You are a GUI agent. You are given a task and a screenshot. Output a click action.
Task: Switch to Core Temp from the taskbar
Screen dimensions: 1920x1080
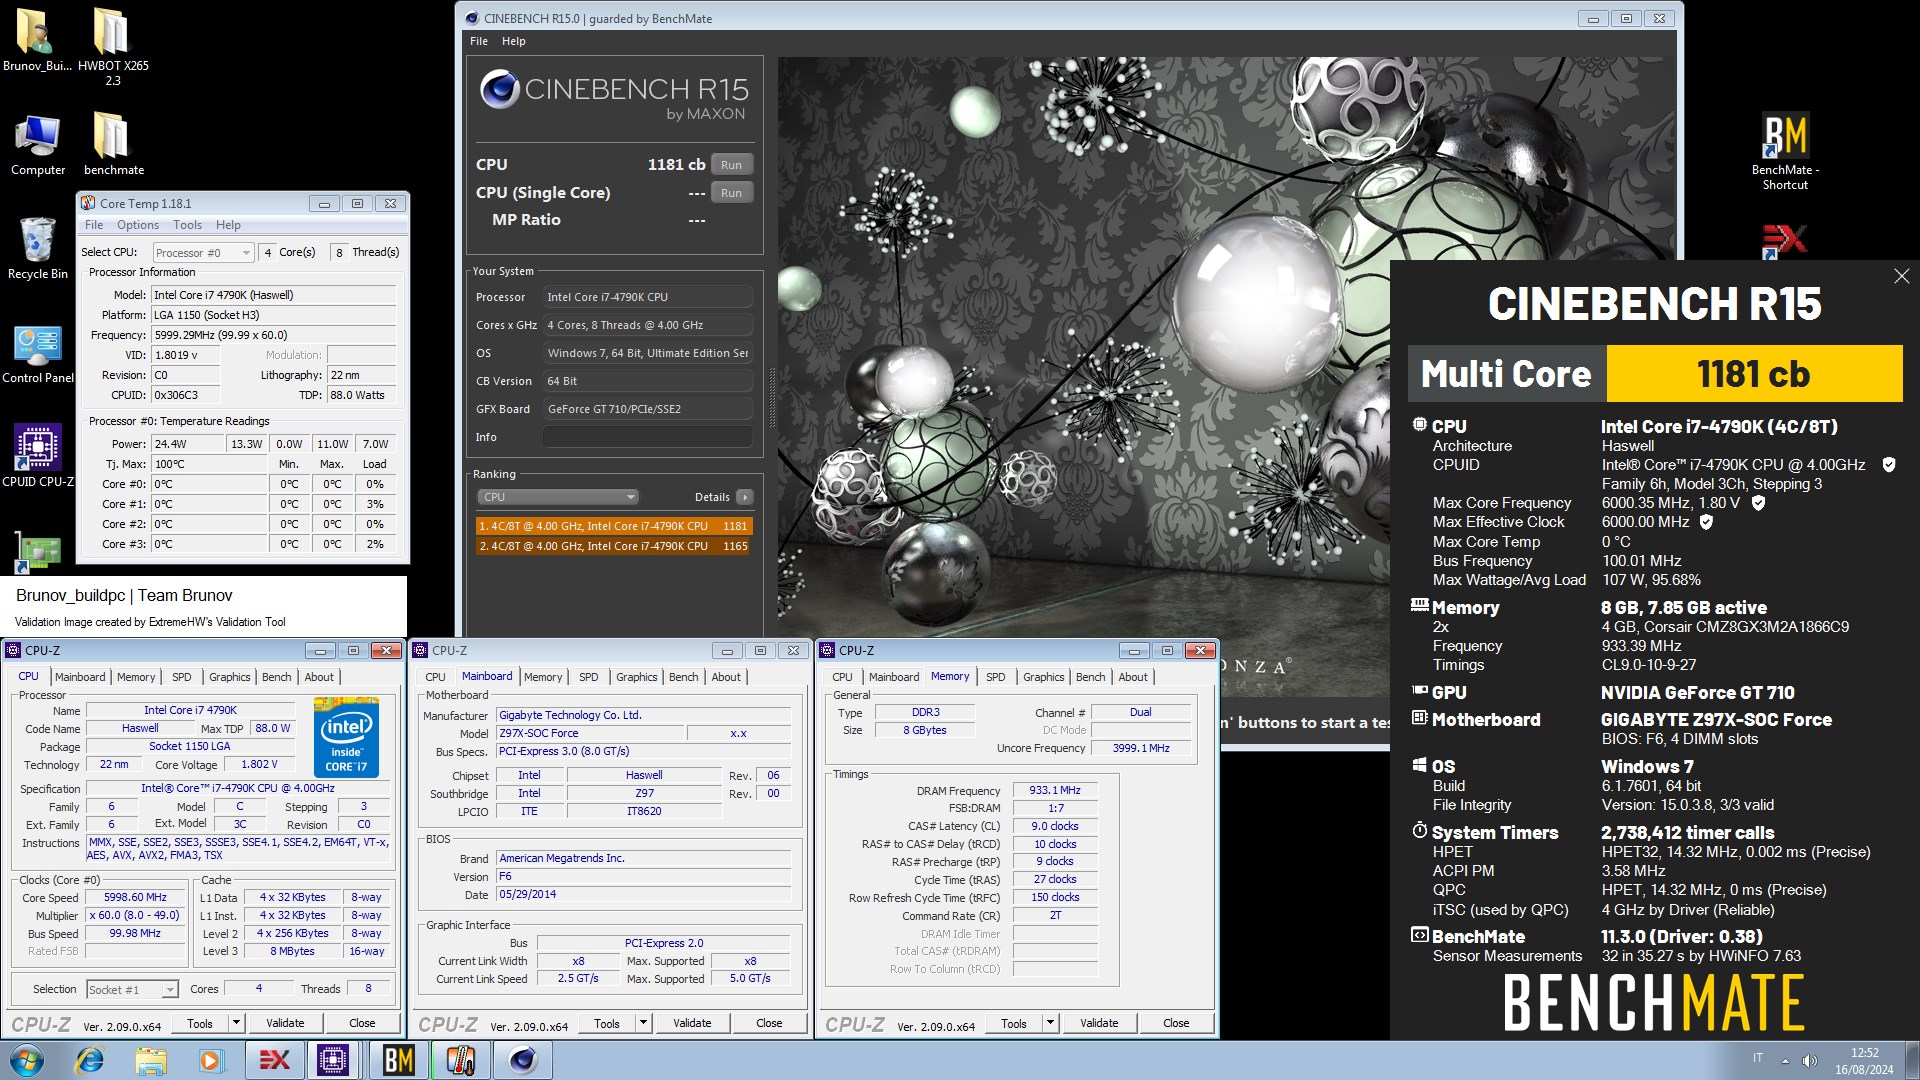(460, 1060)
